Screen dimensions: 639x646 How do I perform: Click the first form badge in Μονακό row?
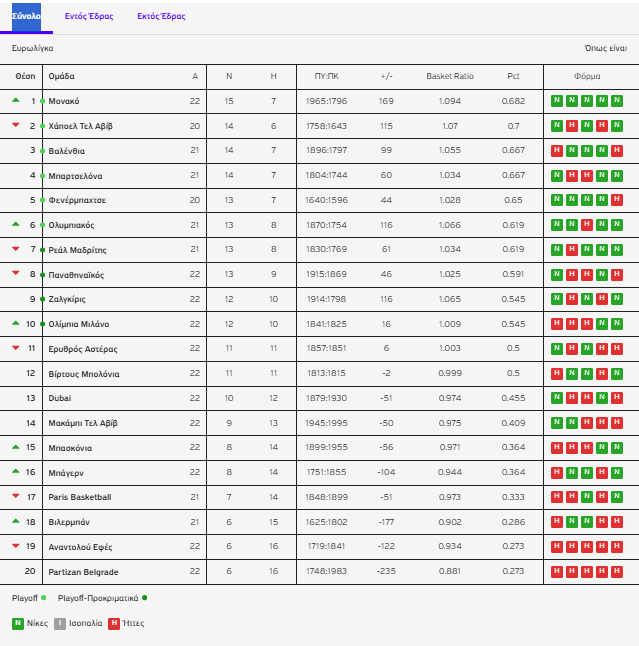tap(557, 101)
